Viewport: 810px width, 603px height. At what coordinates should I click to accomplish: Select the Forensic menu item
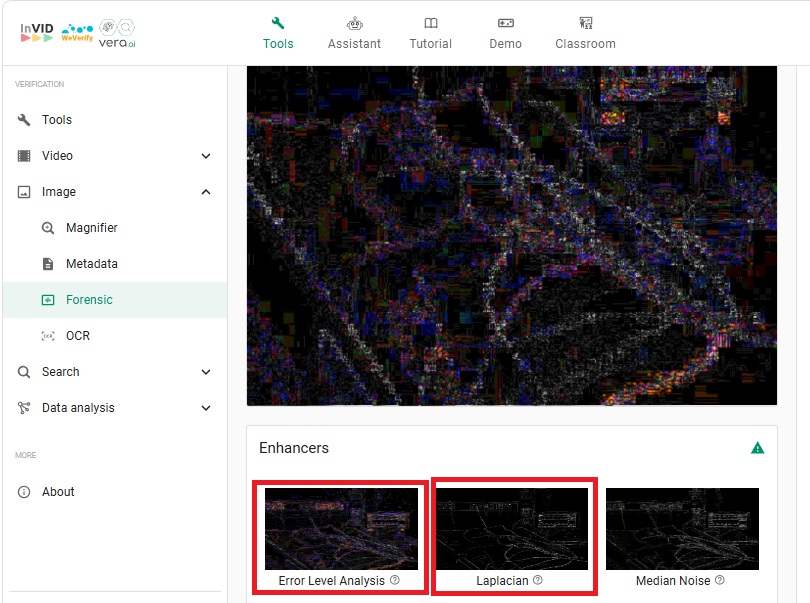[x=89, y=300]
